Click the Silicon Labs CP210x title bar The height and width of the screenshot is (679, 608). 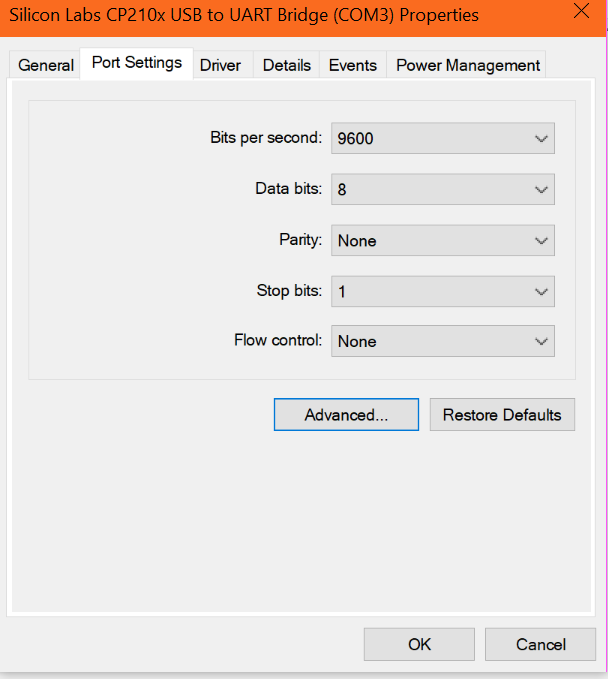[x=250, y=15]
